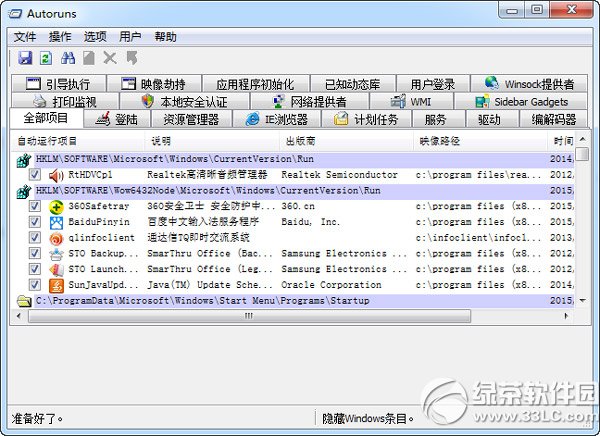The width and height of the screenshot is (600, 436).
Task: Open the 文件 menu
Action: point(25,37)
